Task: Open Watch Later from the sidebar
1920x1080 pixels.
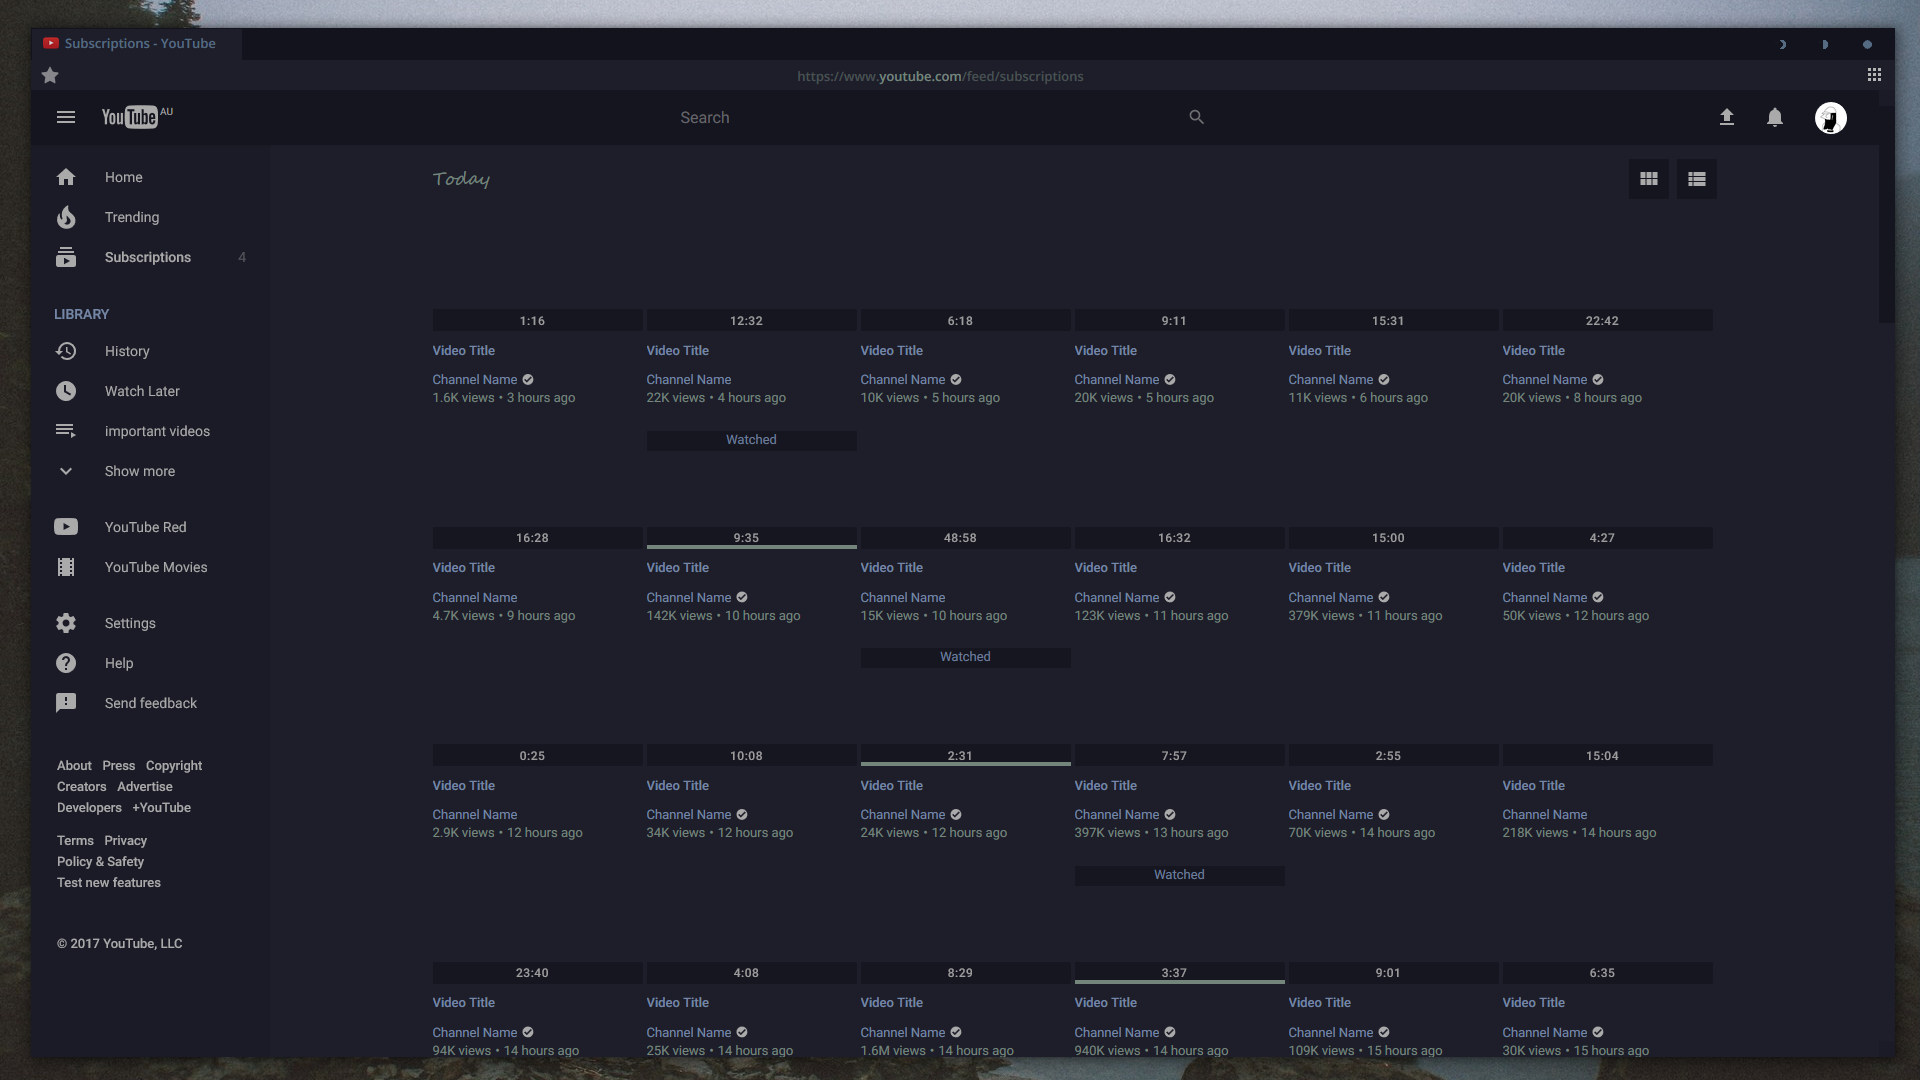Action: point(142,391)
